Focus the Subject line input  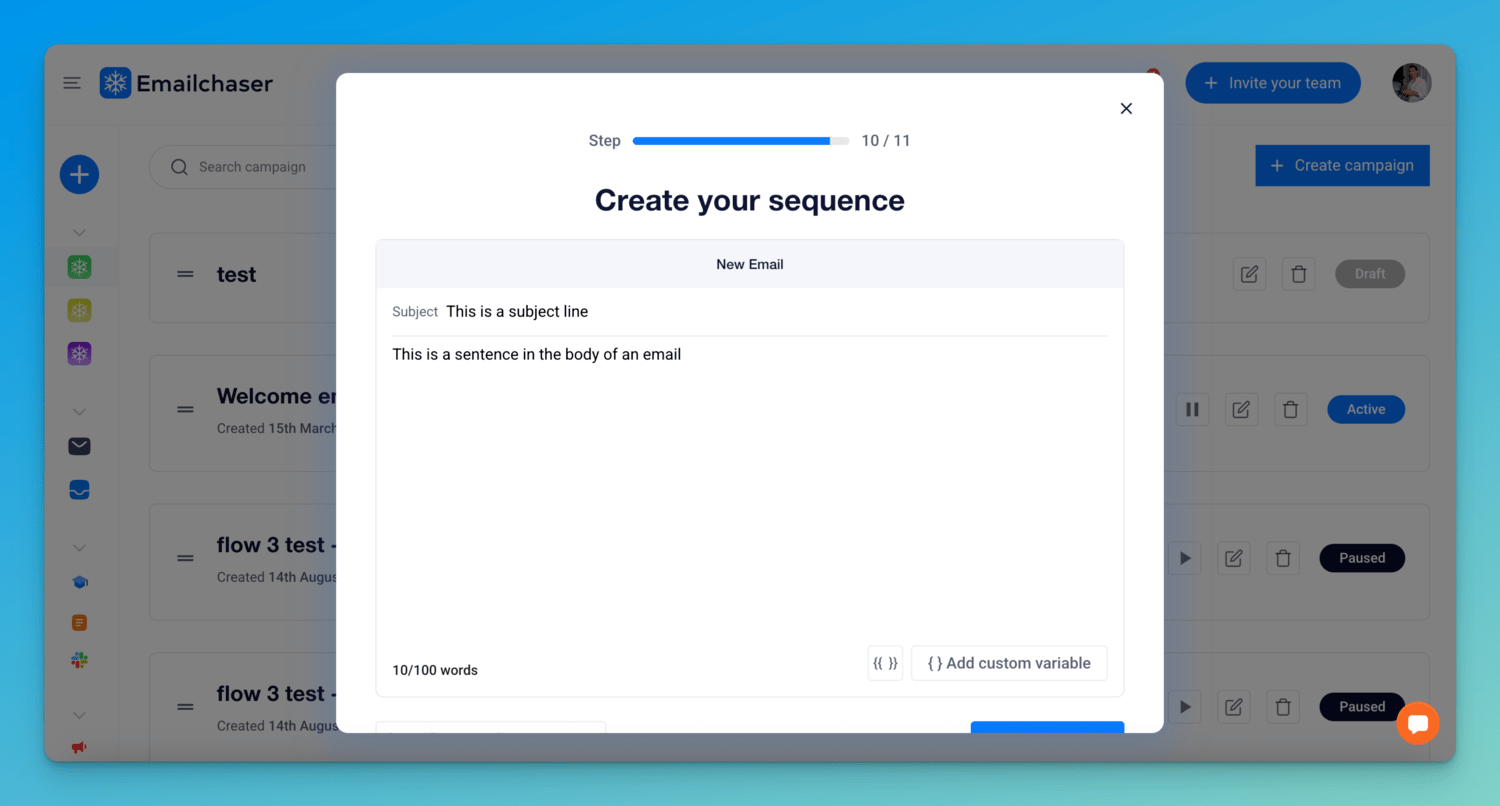click(776, 312)
